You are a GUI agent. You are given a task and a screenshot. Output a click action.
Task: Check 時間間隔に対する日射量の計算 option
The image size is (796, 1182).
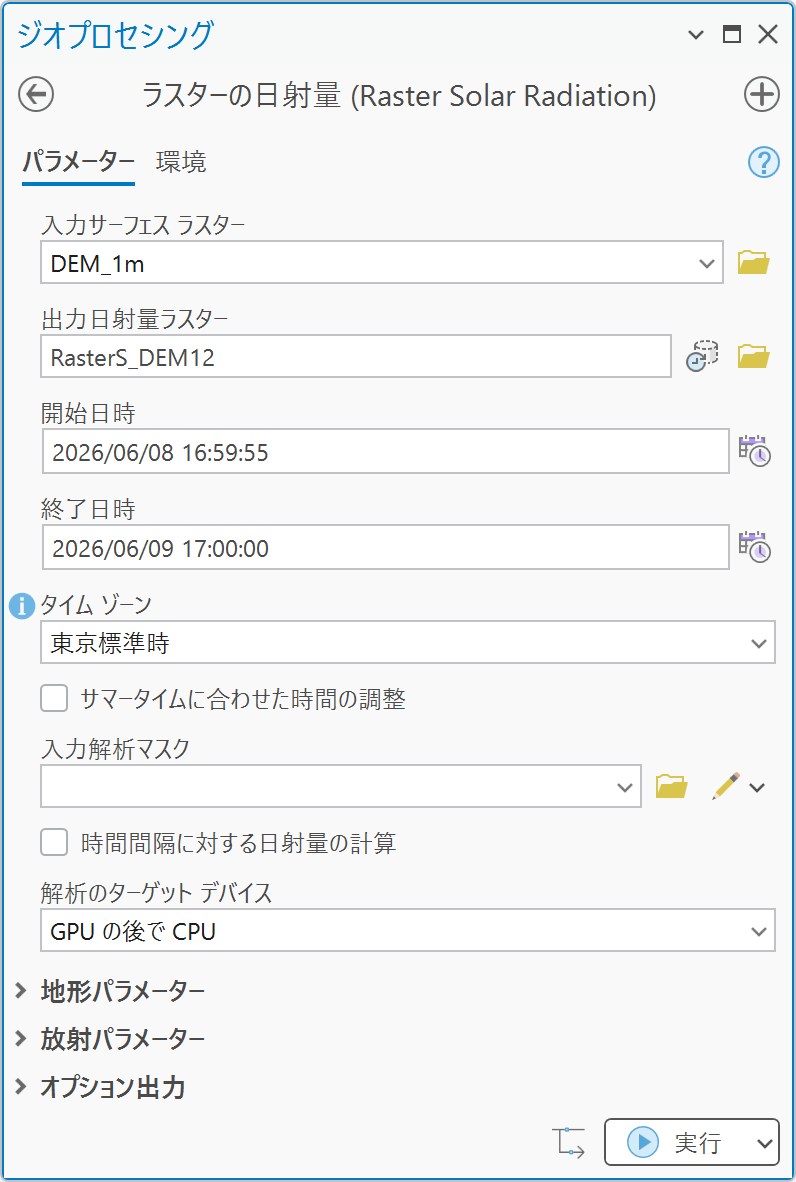pyautogui.click(x=54, y=842)
